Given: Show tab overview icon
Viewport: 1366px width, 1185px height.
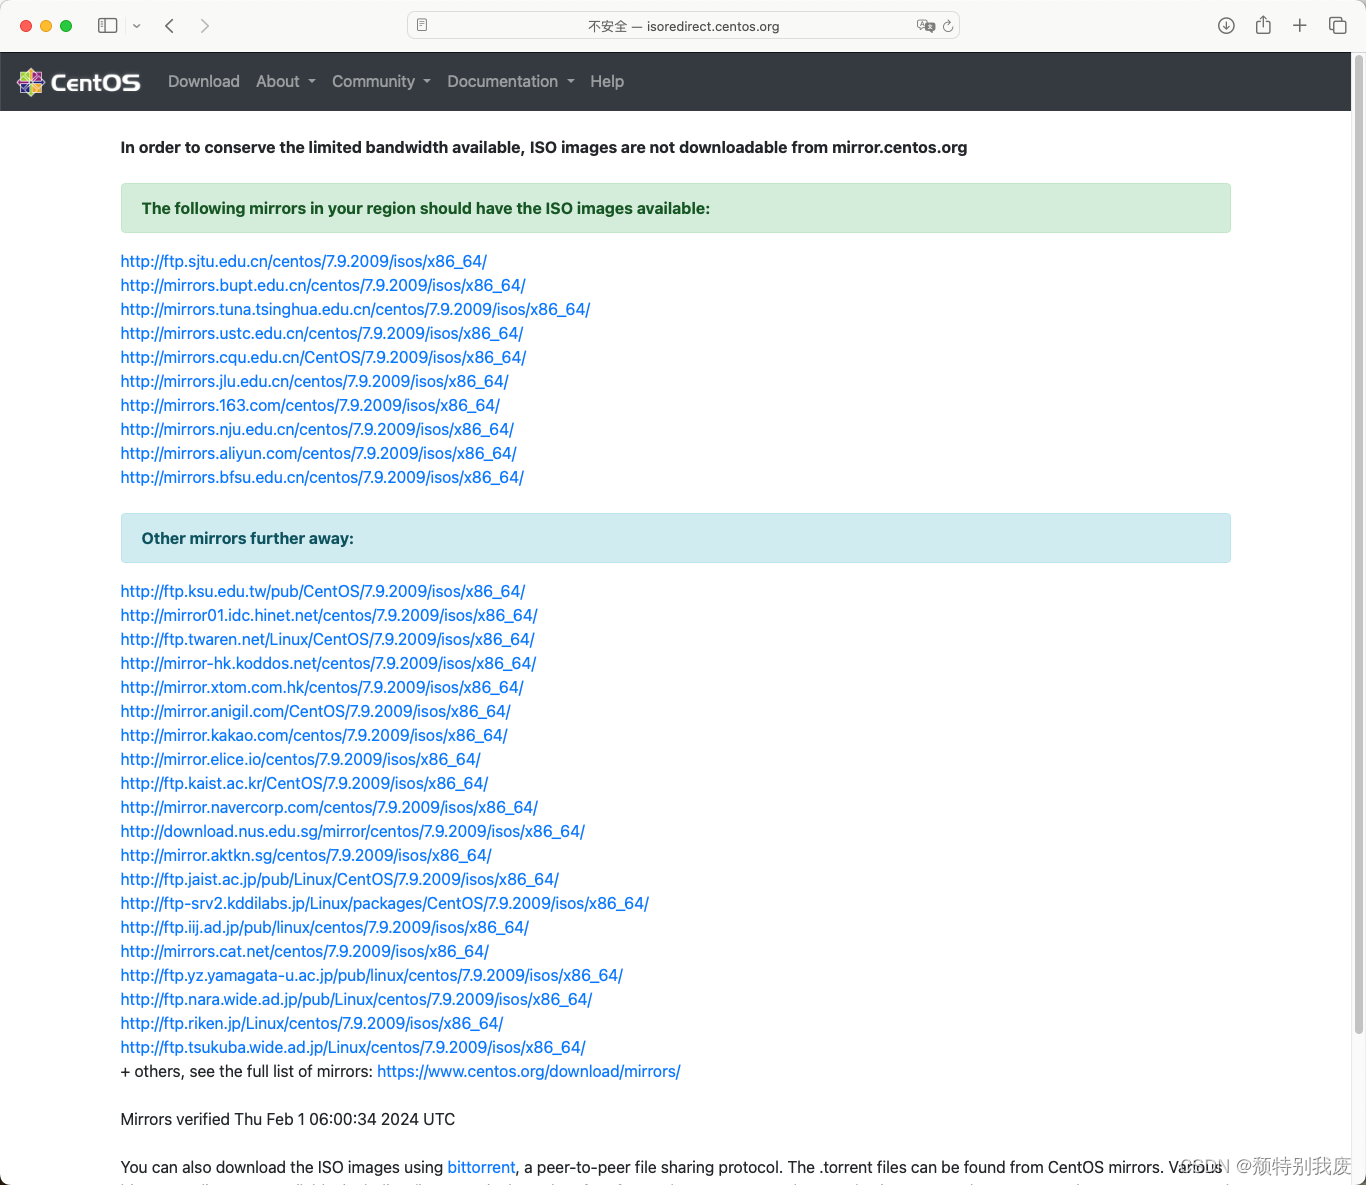Looking at the screenshot, I should [1337, 26].
